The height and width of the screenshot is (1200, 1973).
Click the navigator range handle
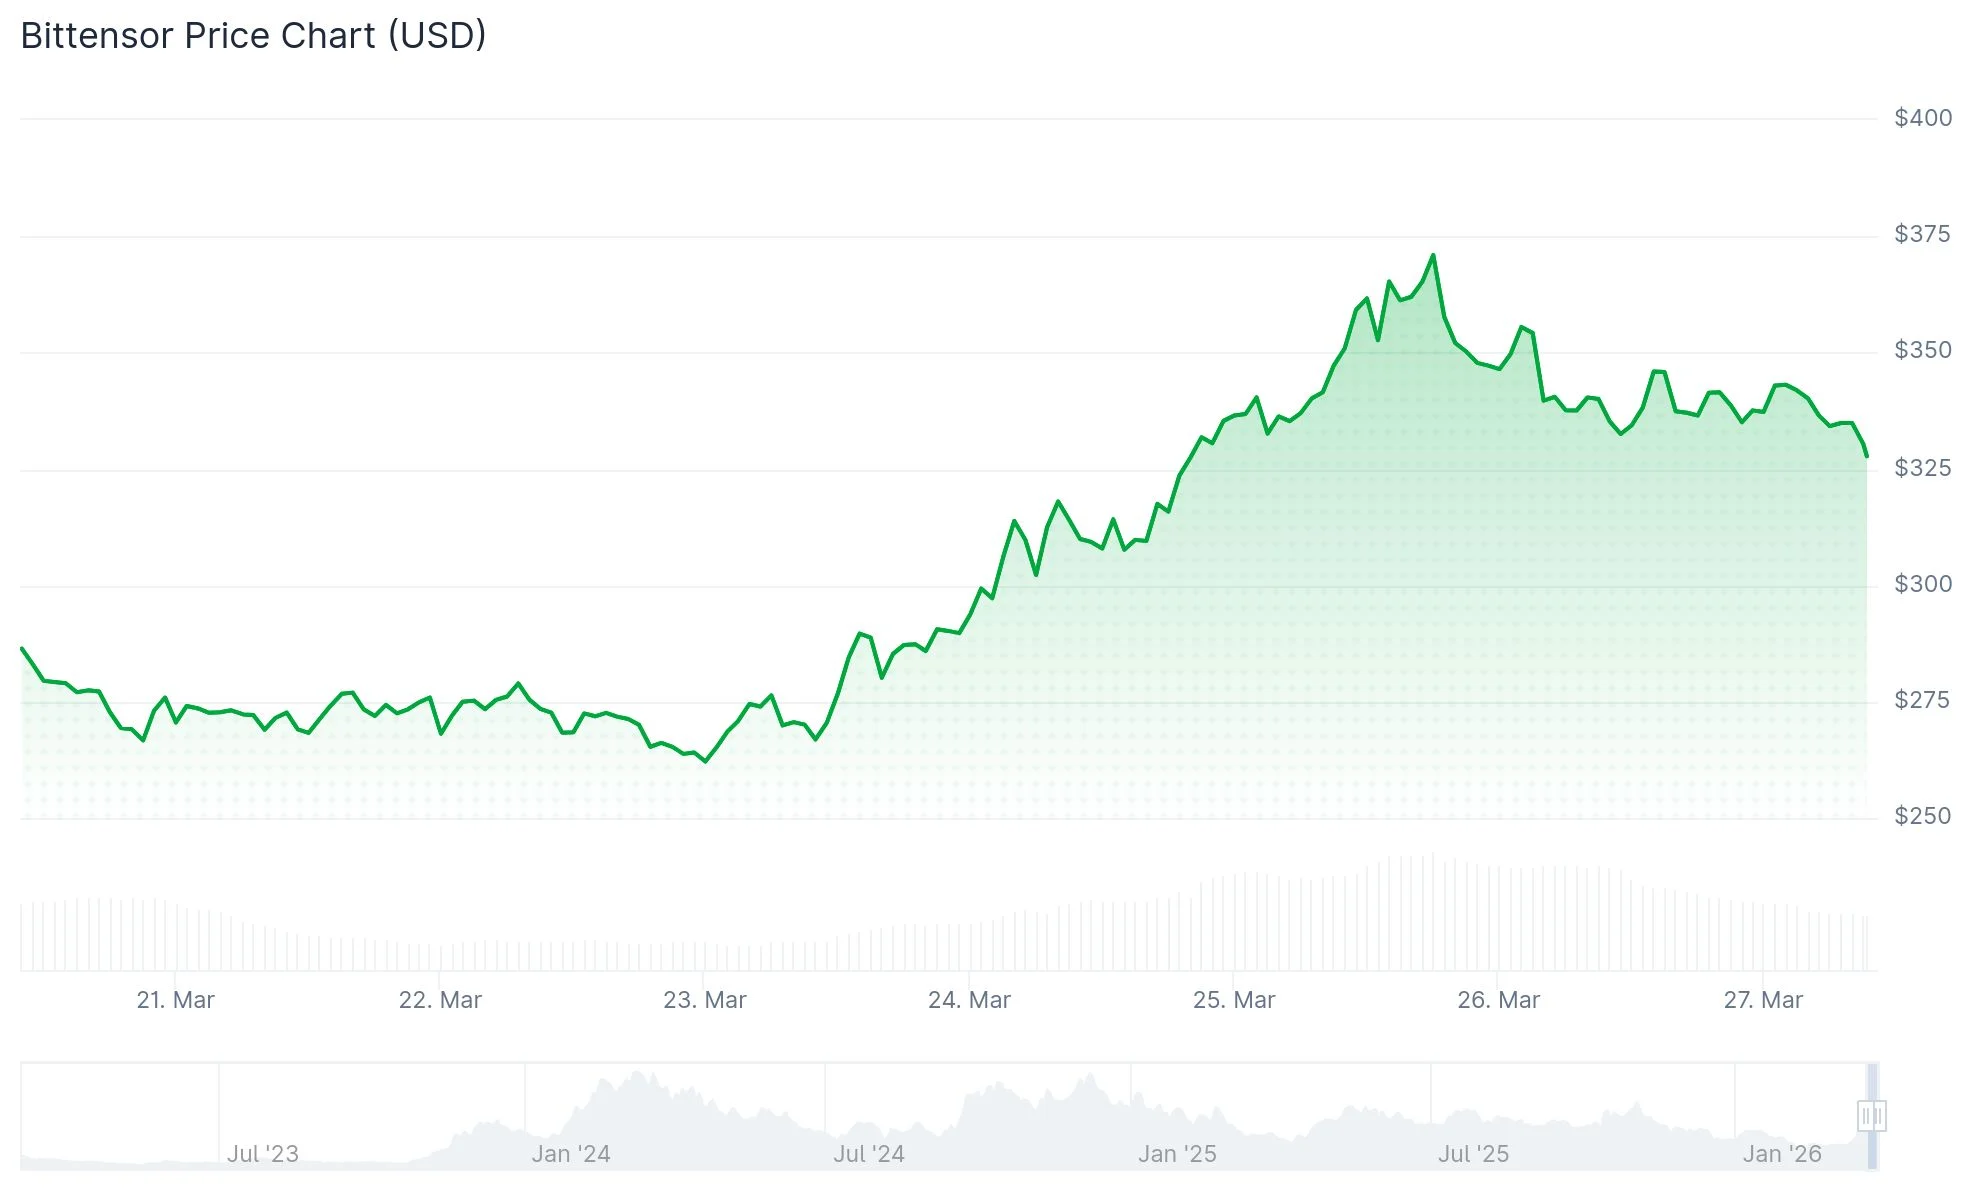pyautogui.click(x=1871, y=1115)
